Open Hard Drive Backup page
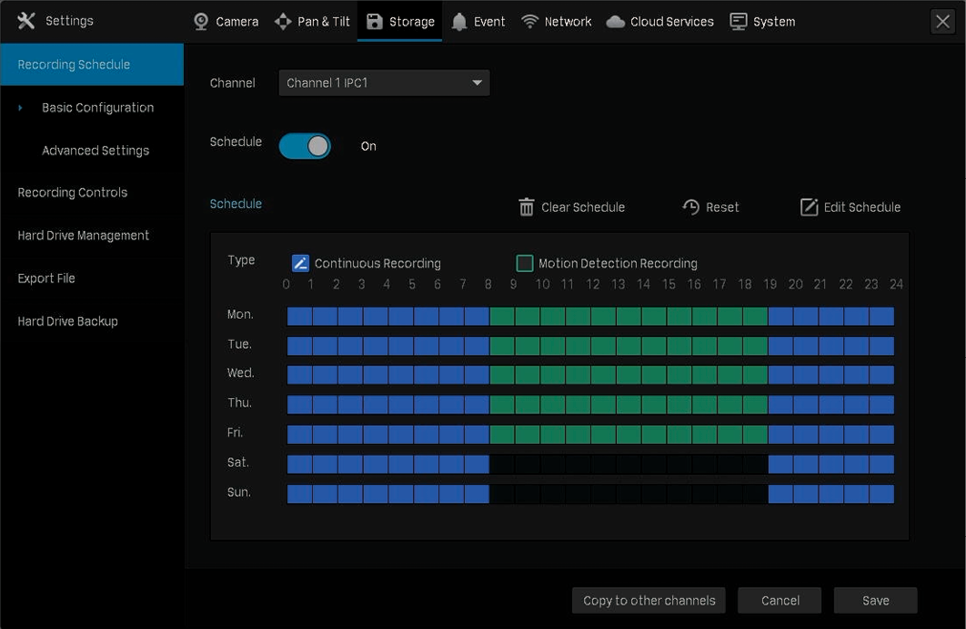 click(68, 321)
